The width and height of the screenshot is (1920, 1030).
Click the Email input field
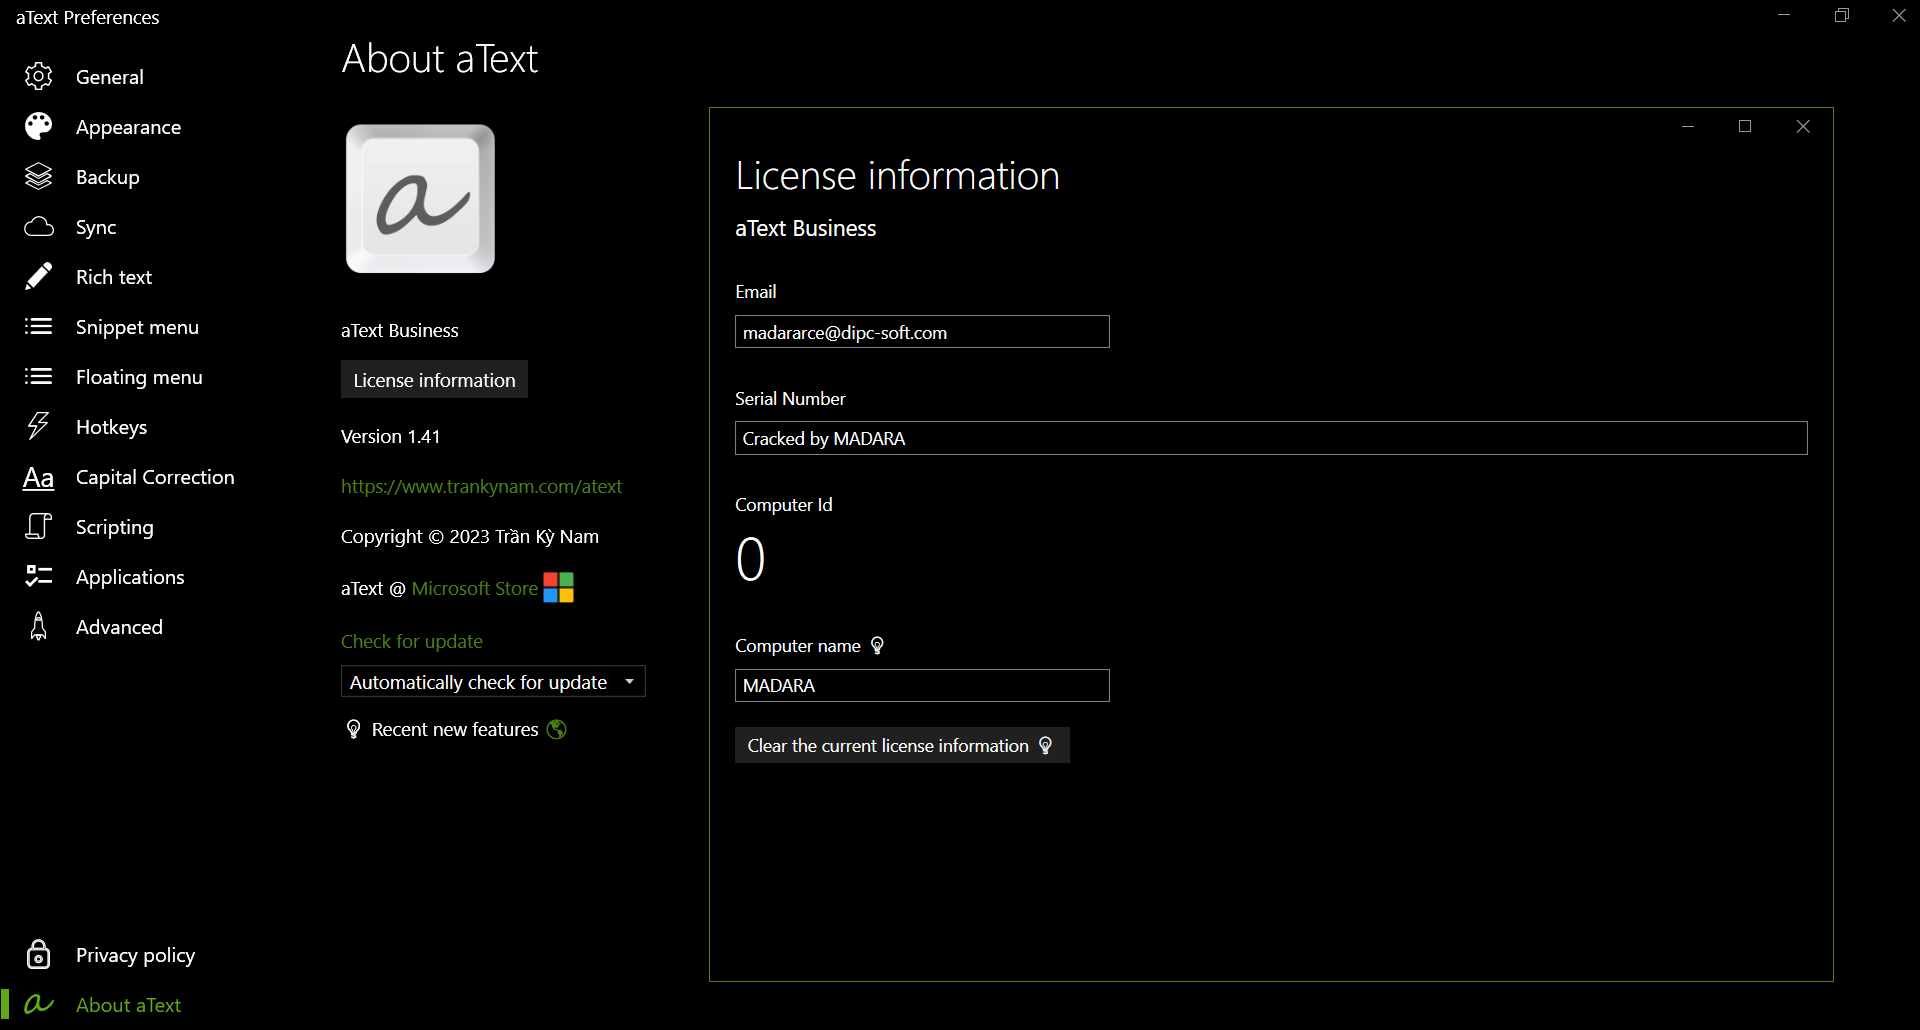922,331
